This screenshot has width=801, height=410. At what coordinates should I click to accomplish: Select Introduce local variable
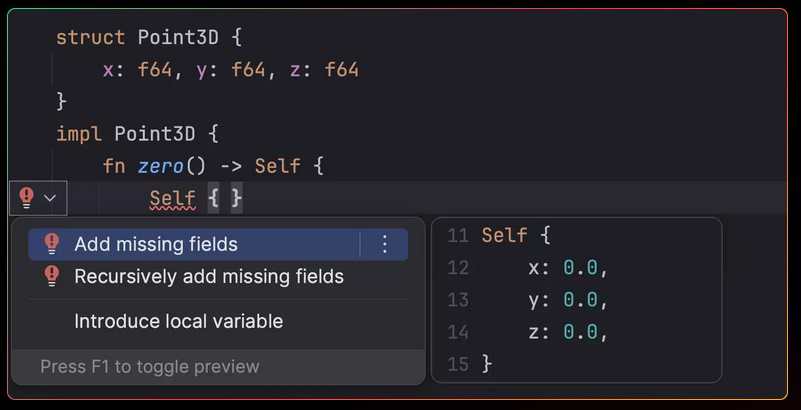click(178, 321)
